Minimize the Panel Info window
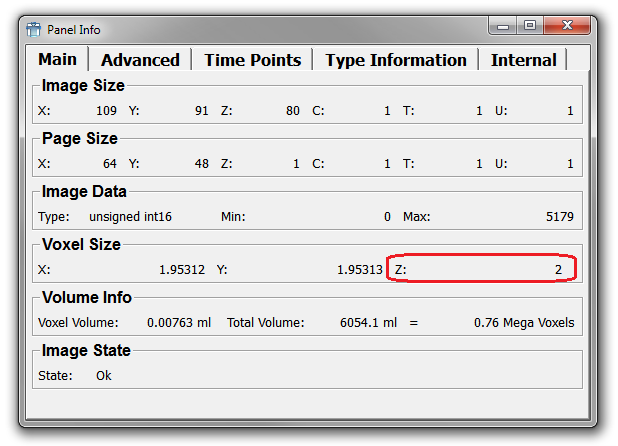Image resolution: width=618 pixels, height=446 pixels. 503,26
